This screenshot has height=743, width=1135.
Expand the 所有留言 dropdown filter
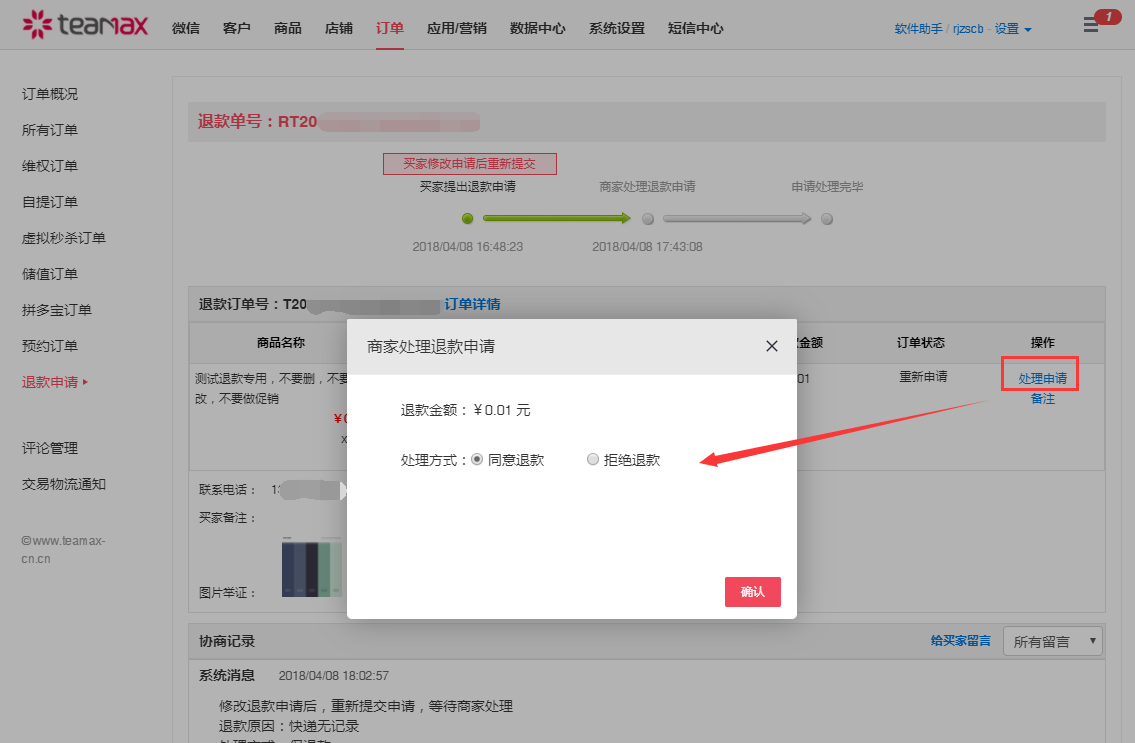pyautogui.click(x=1052, y=642)
